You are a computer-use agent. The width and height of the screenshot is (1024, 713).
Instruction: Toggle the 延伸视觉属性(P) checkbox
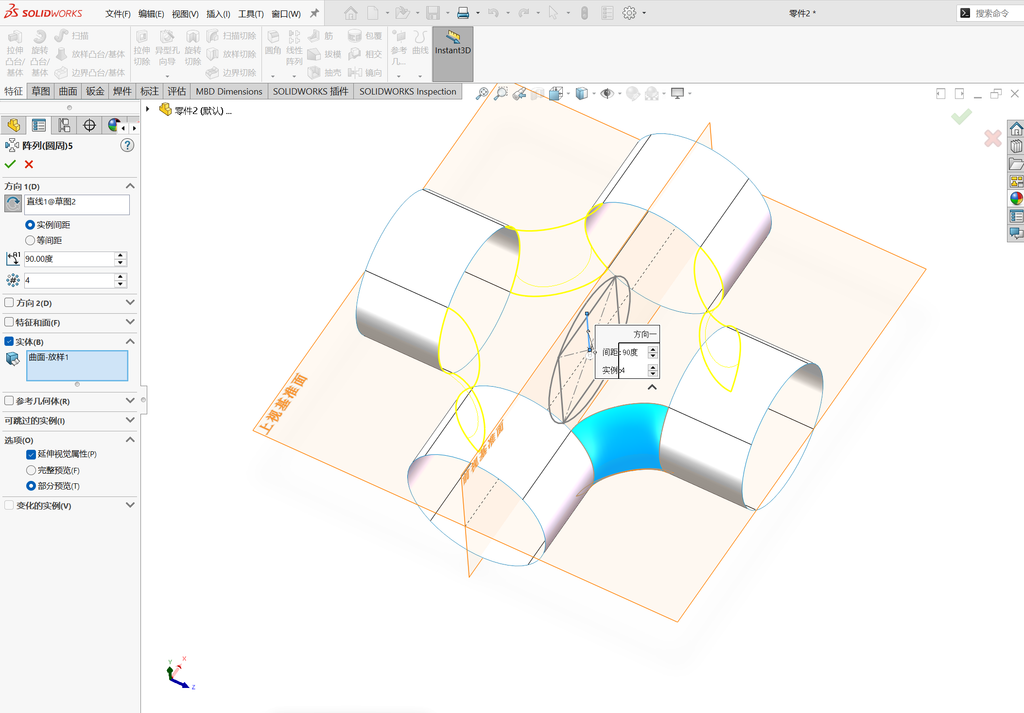31,454
